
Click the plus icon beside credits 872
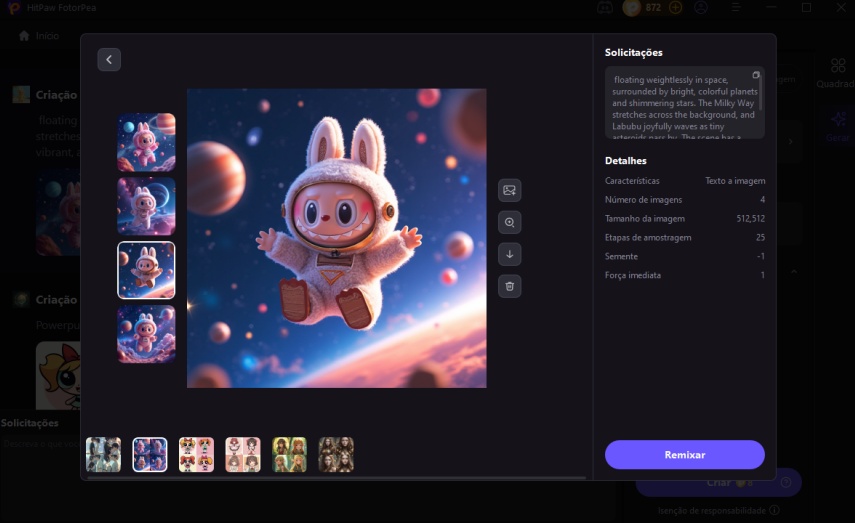point(675,8)
